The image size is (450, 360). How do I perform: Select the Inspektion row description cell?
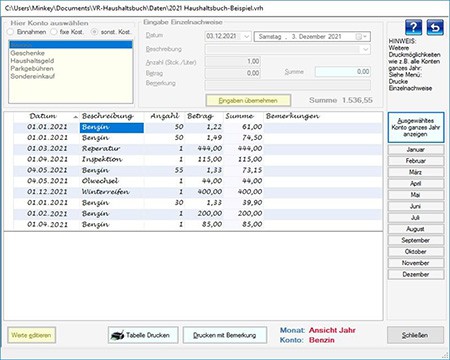point(112,159)
